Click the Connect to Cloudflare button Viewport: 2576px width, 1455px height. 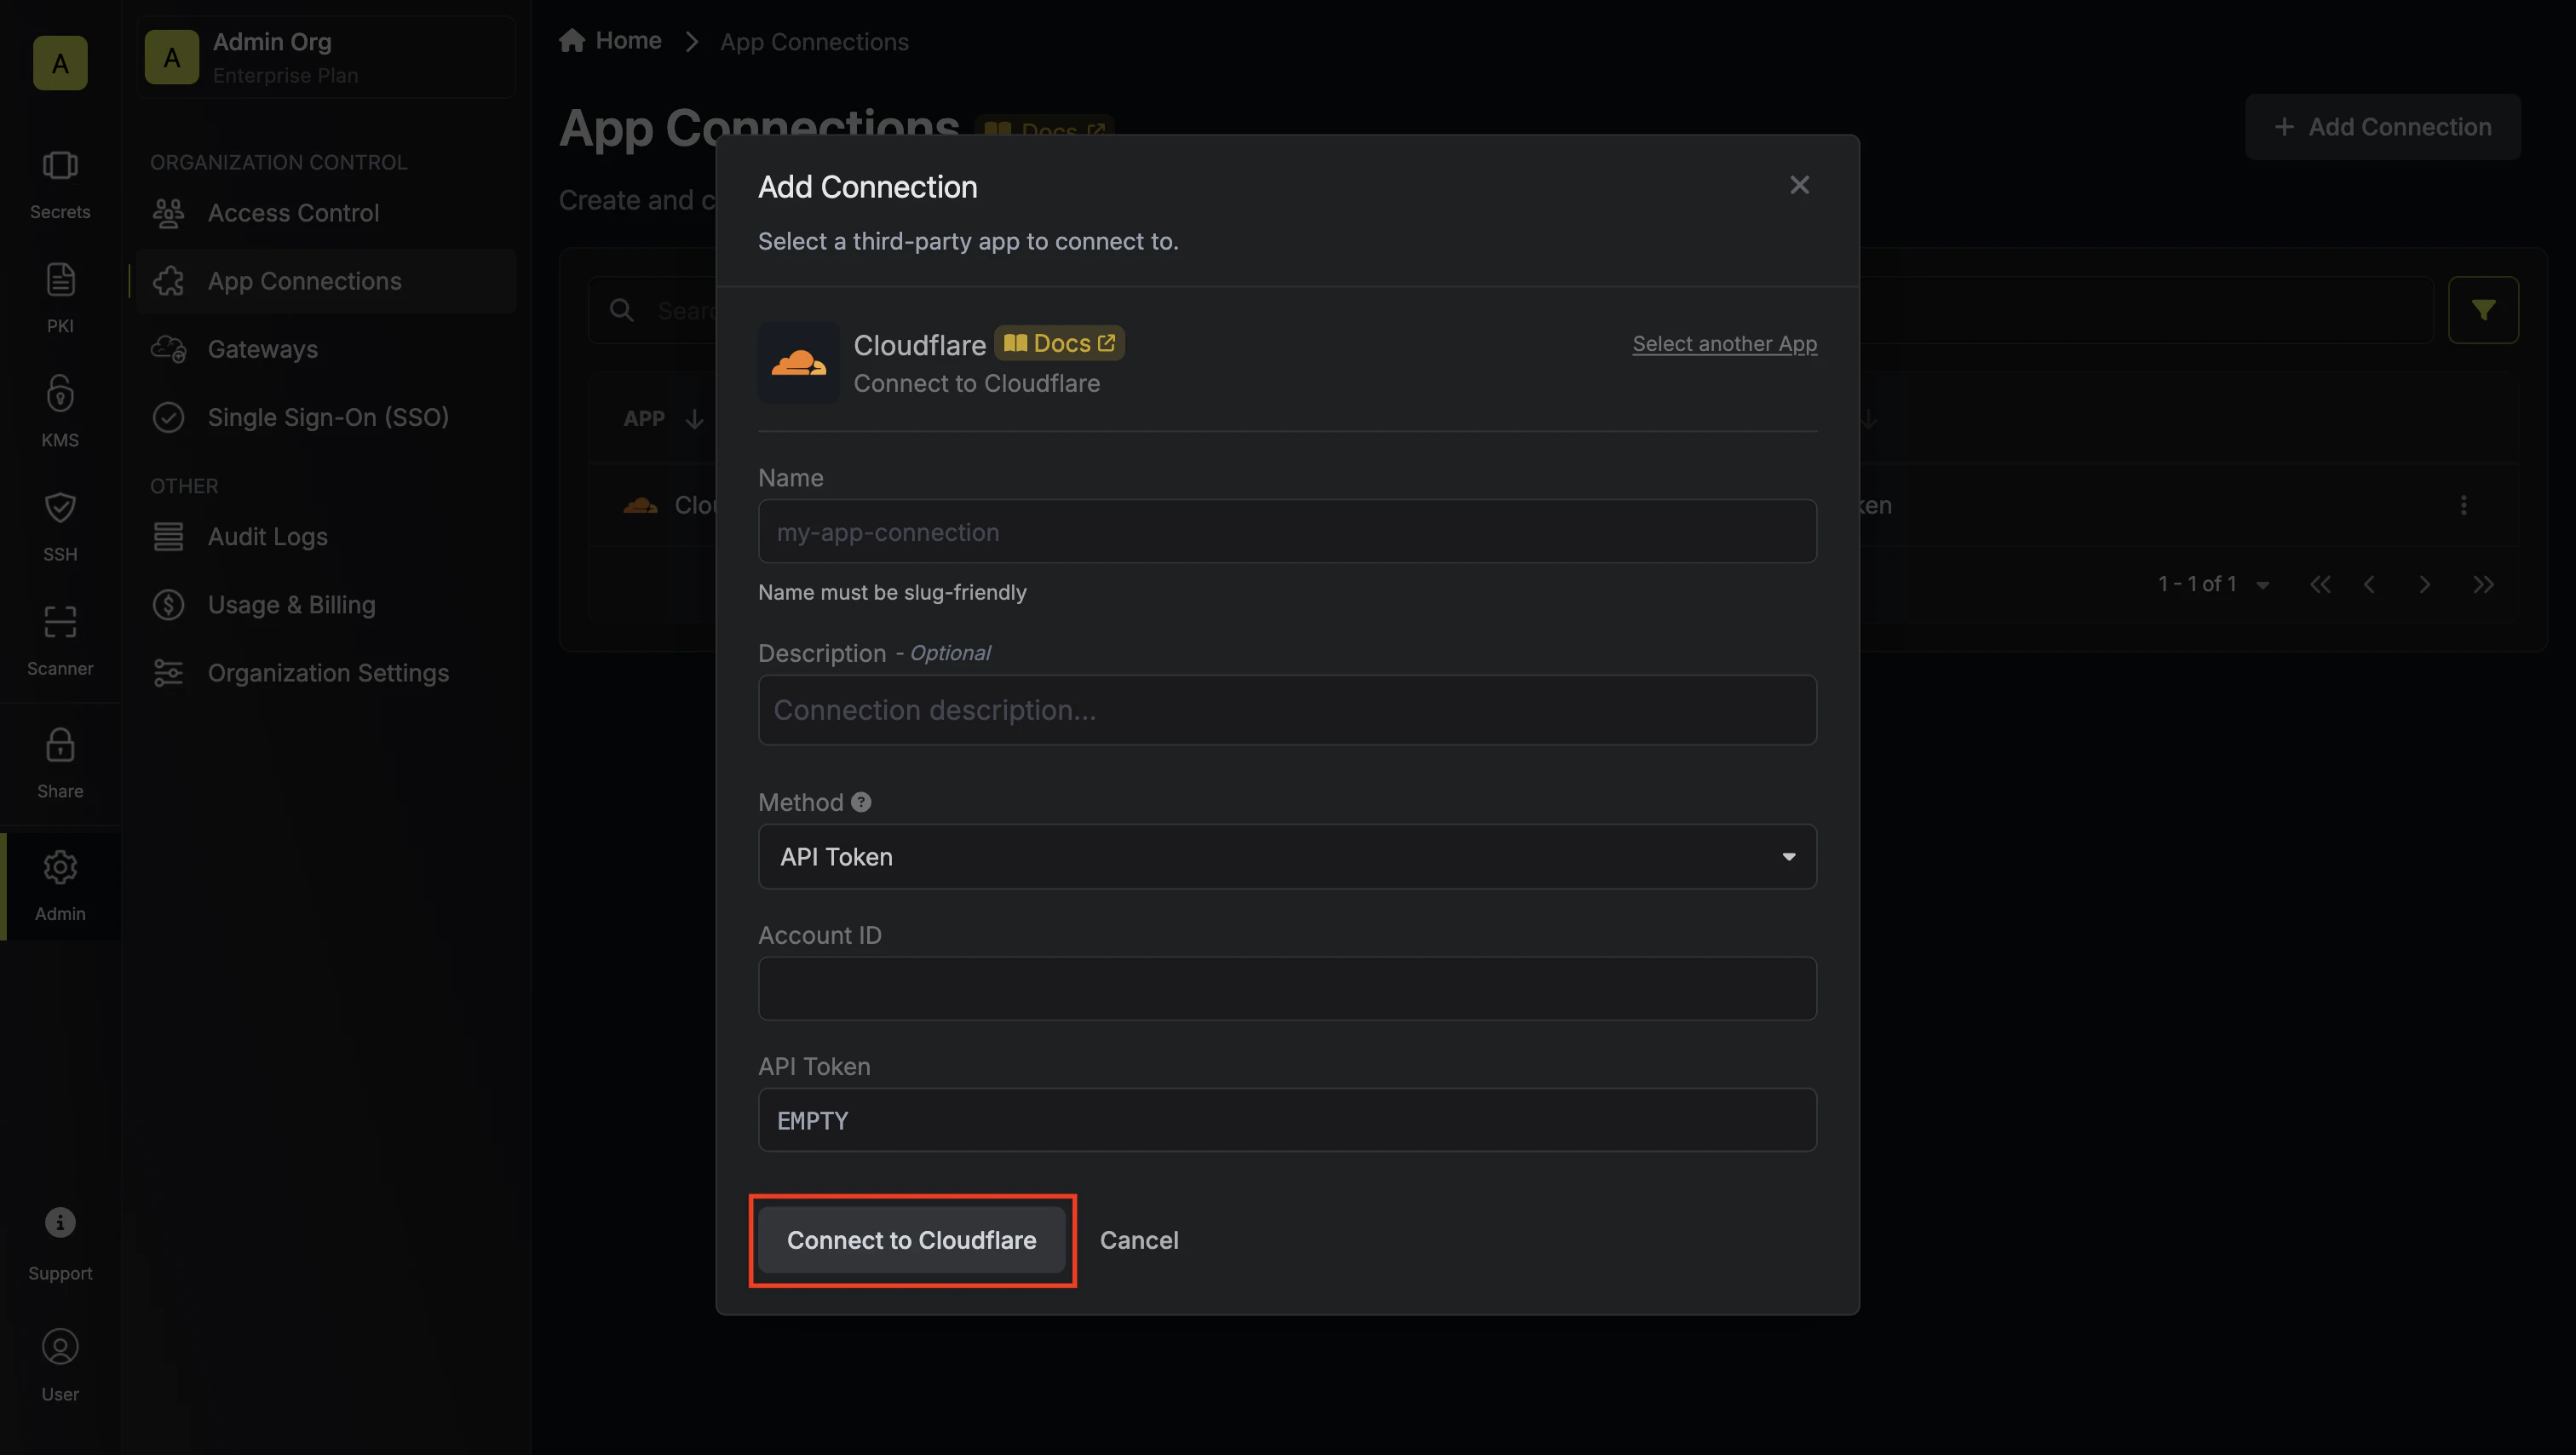tap(911, 1240)
